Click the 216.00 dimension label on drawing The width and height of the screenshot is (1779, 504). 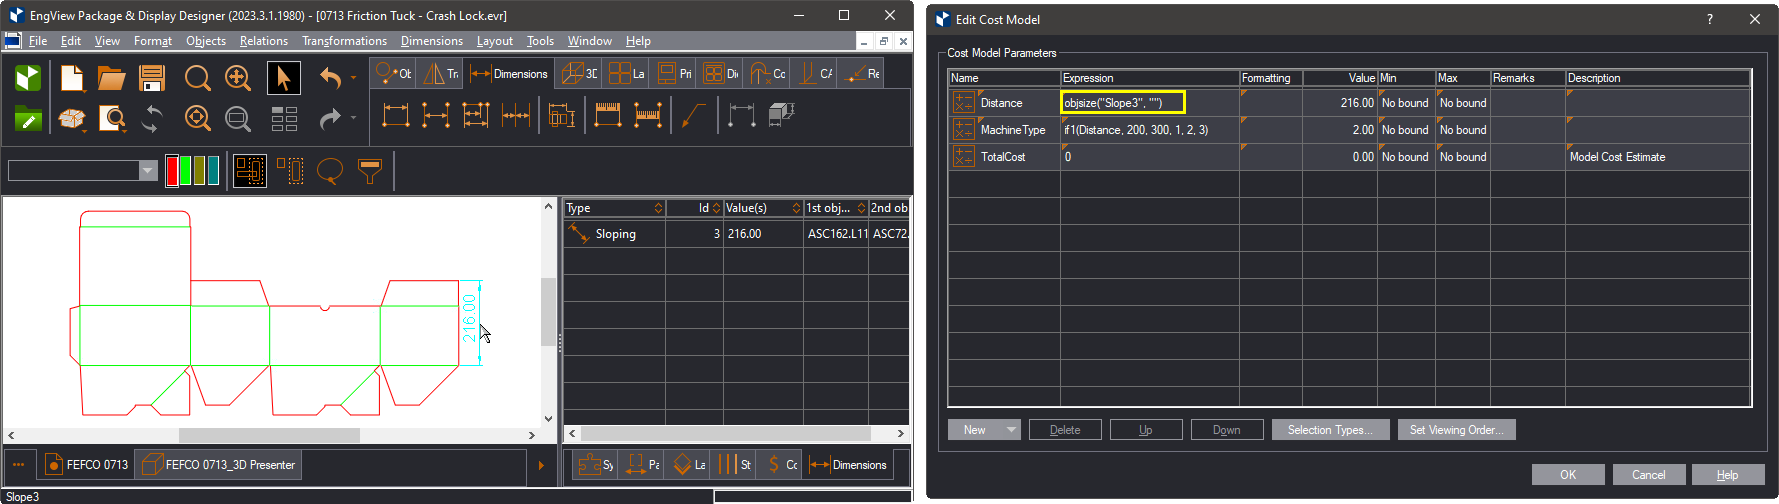469,318
